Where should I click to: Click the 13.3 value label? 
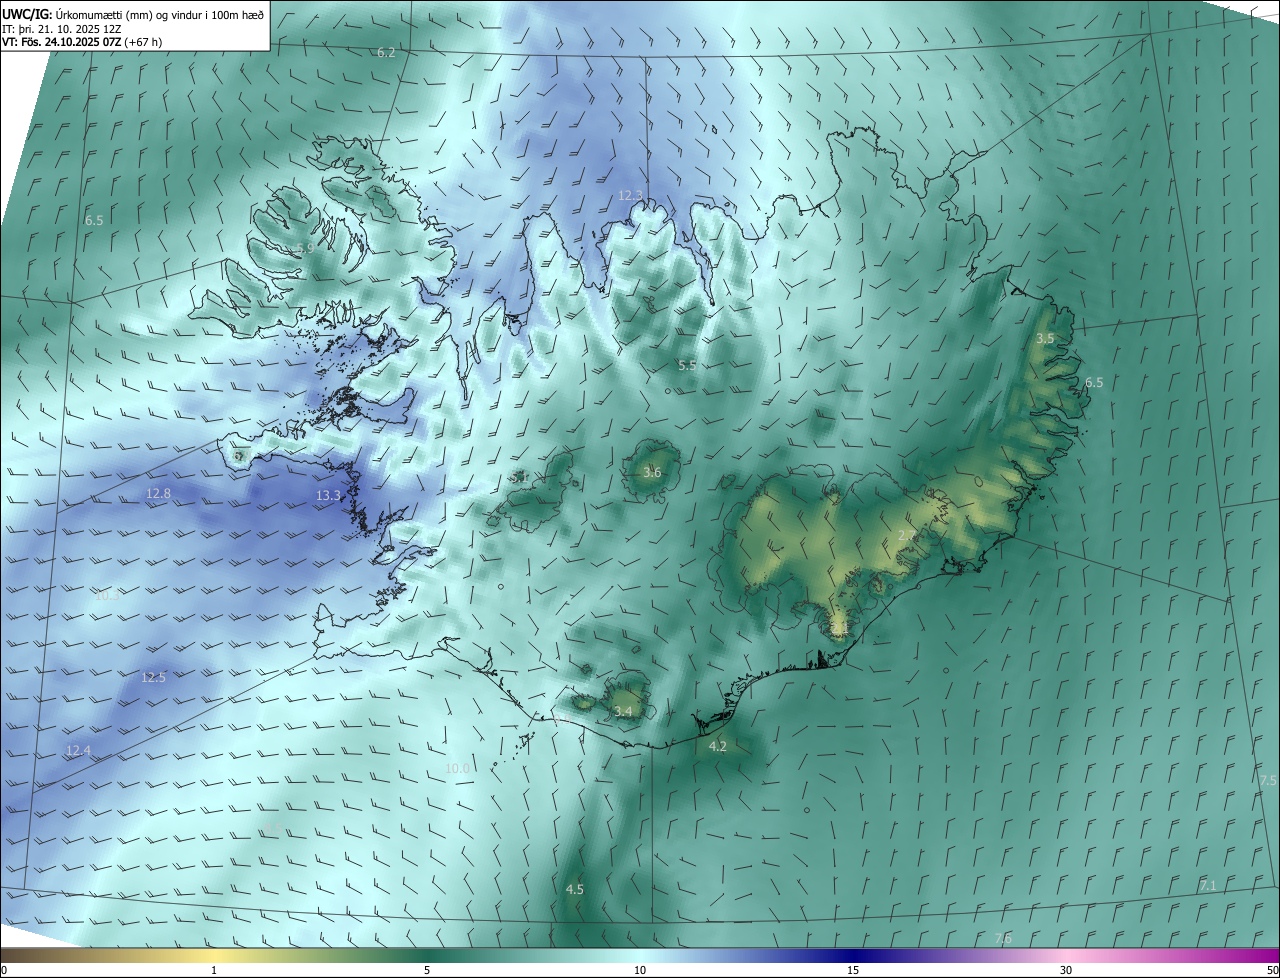[328, 495]
